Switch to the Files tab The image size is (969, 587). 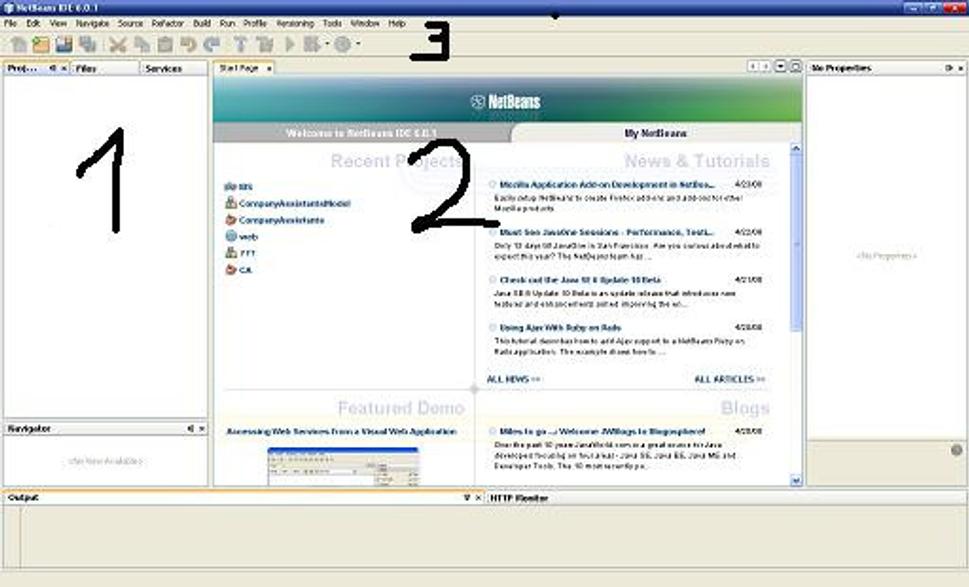pyautogui.click(x=105, y=68)
